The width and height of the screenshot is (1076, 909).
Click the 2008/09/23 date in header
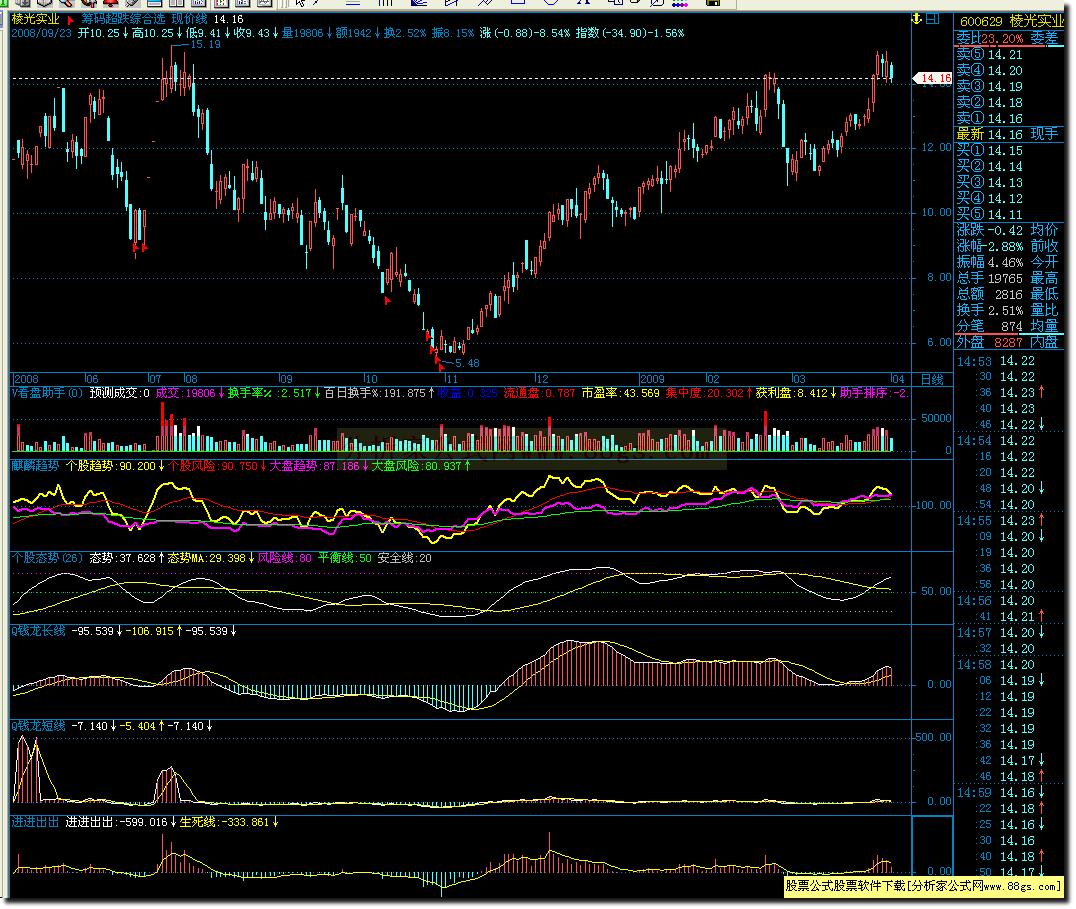tap(41, 33)
